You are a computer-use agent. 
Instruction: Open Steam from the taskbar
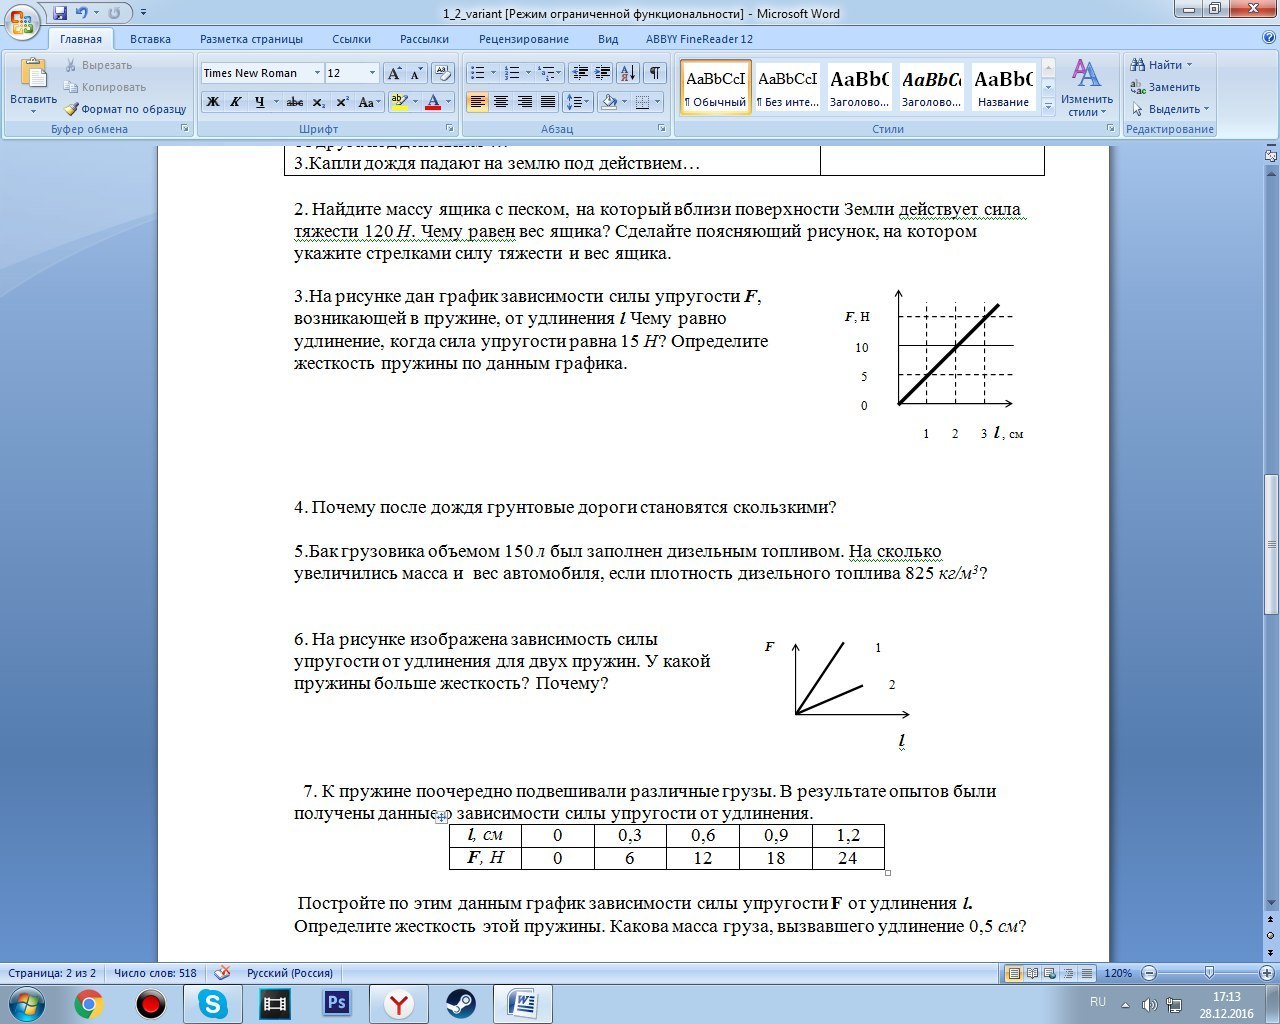tap(461, 1003)
